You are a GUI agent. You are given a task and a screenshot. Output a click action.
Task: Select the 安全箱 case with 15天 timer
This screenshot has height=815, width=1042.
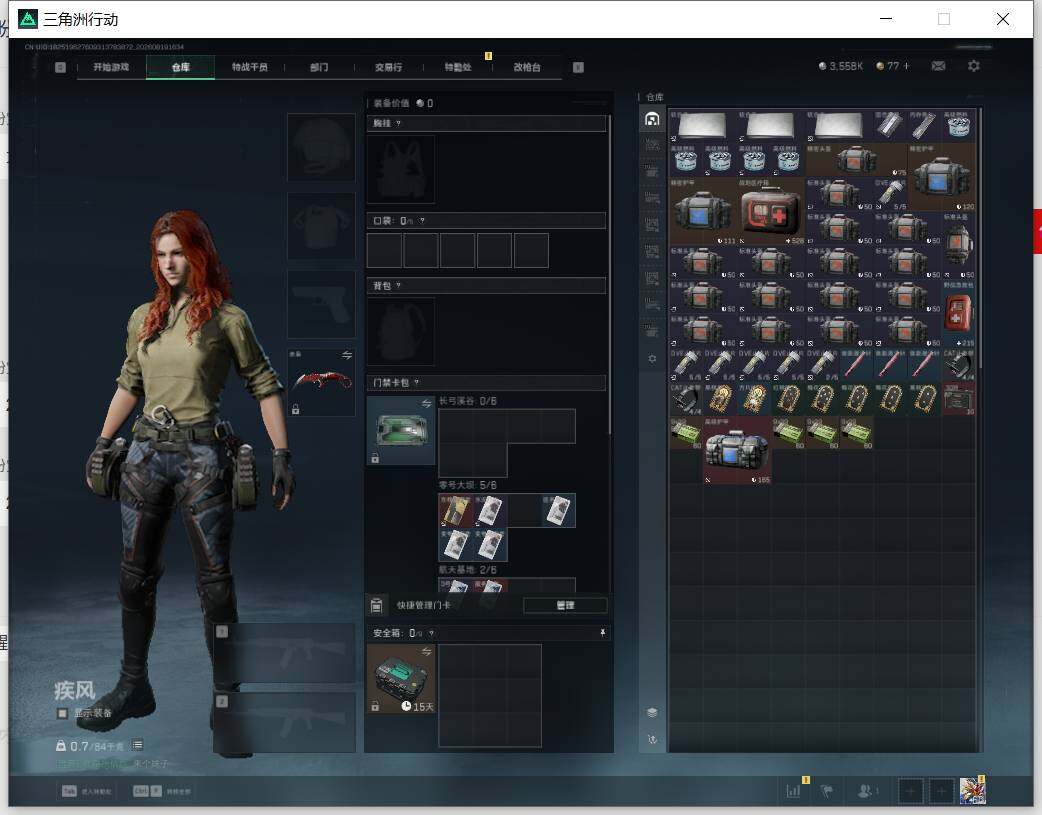(401, 679)
